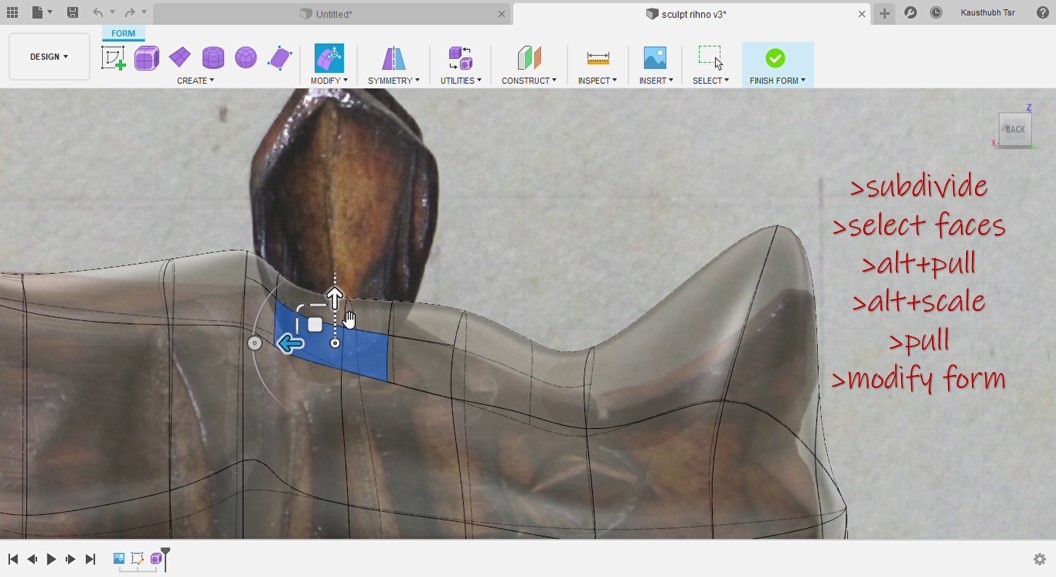
Task: Click the Symmetry mirror icon
Action: click(x=393, y=58)
